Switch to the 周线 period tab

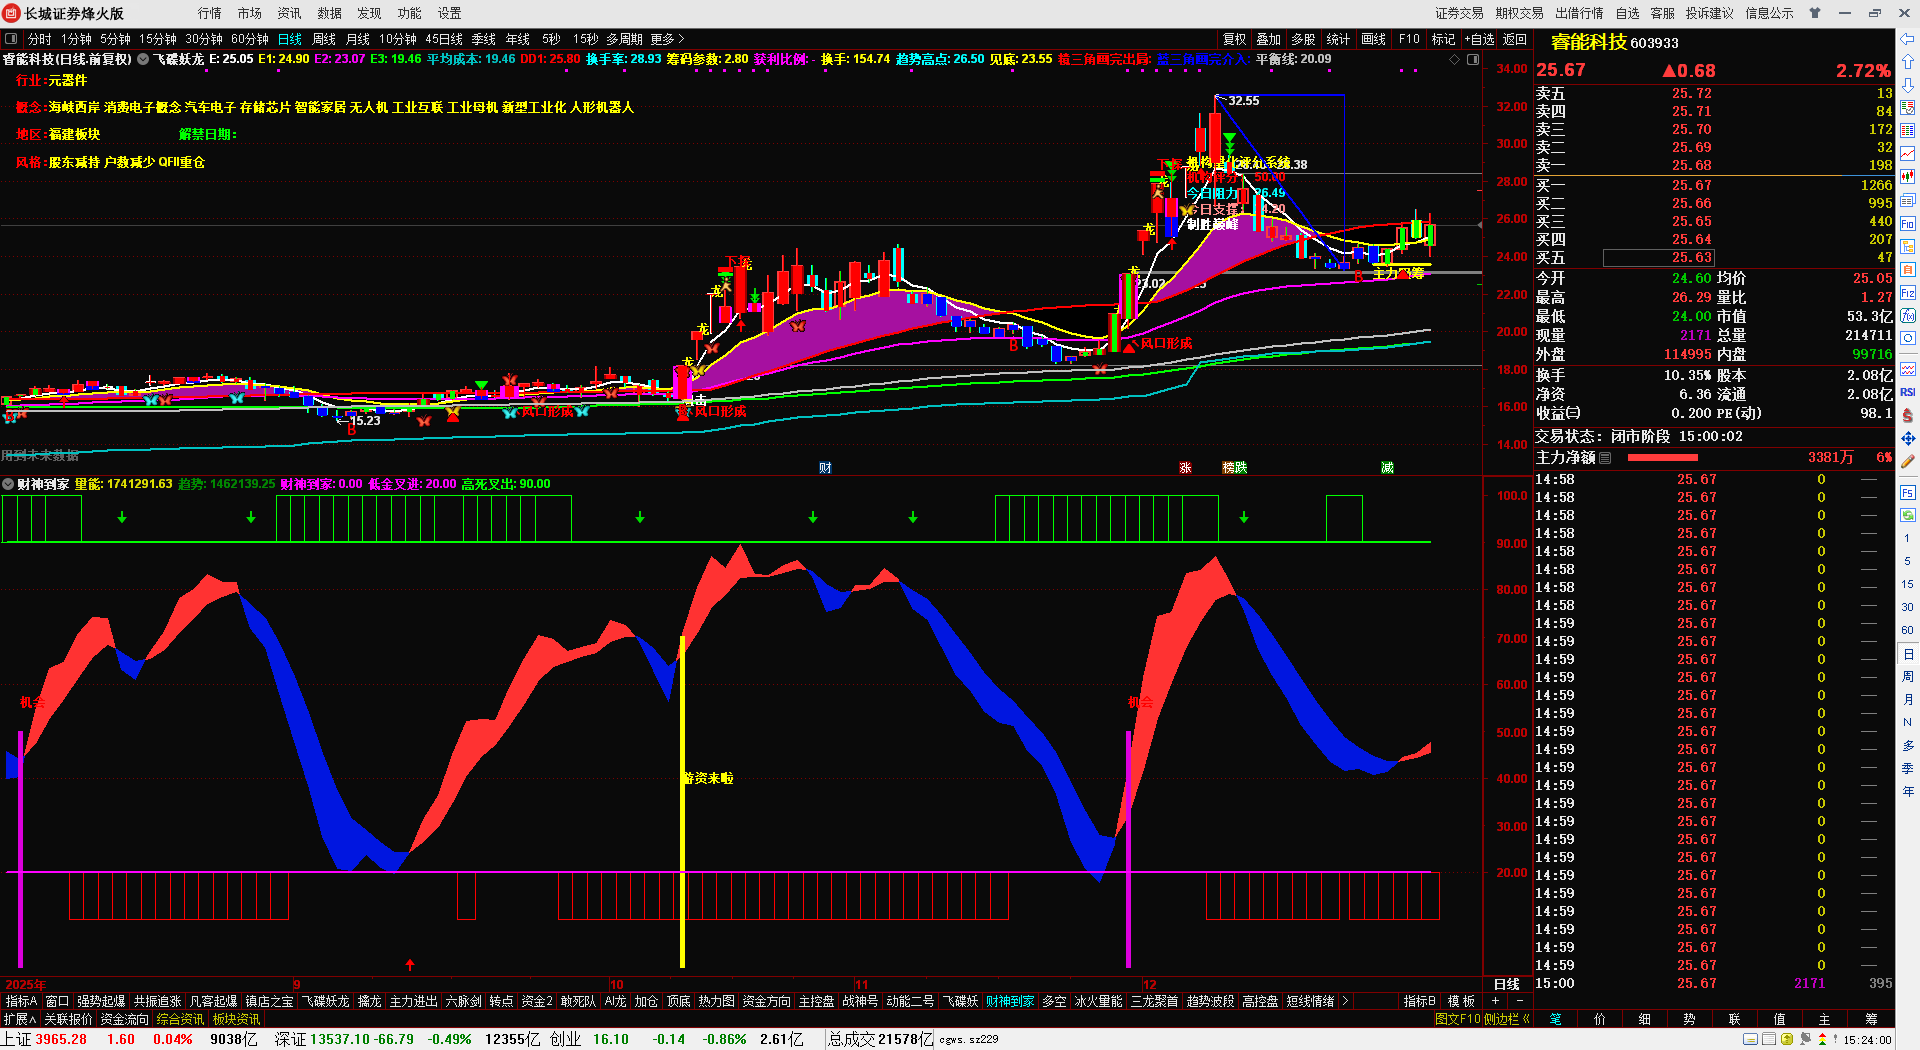(x=324, y=39)
